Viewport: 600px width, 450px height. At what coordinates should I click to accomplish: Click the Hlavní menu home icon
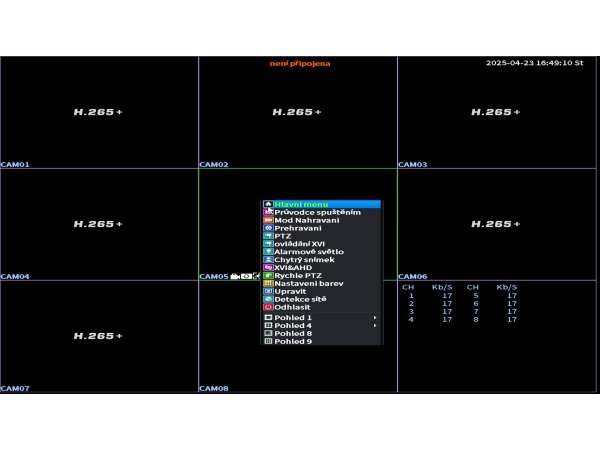point(268,205)
